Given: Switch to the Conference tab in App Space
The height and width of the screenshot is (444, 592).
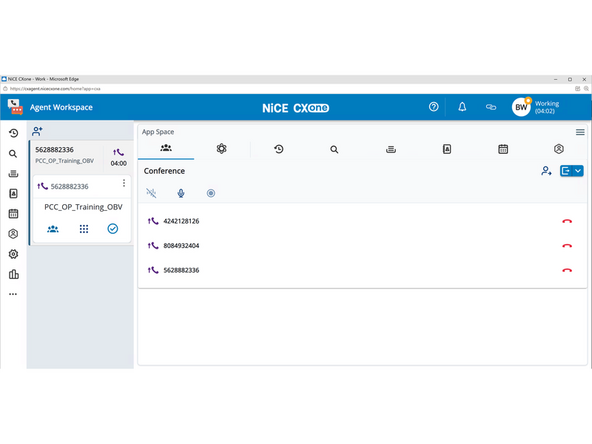Looking at the screenshot, I should (x=166, y=148).
